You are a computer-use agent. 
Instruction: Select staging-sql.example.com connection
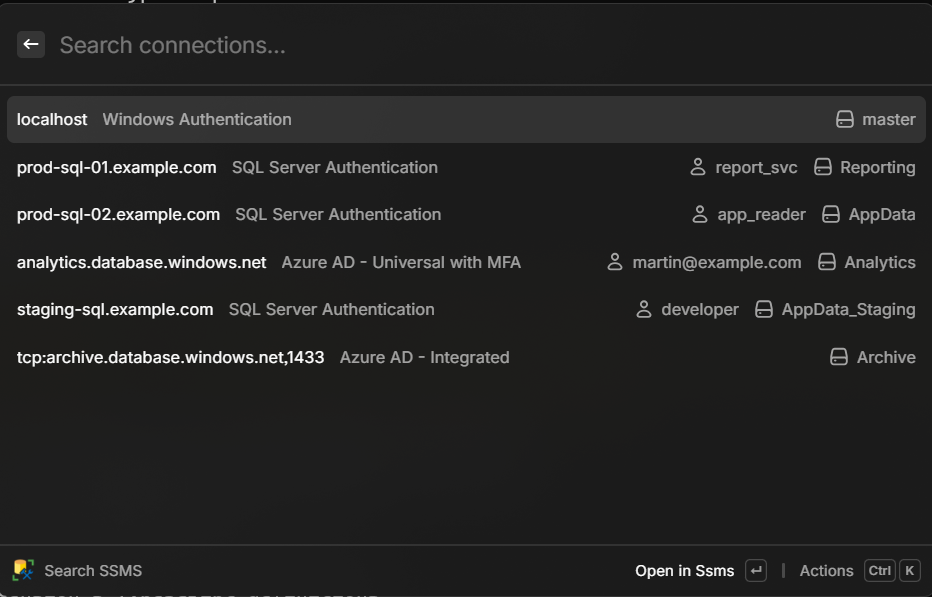coord(466,310)
